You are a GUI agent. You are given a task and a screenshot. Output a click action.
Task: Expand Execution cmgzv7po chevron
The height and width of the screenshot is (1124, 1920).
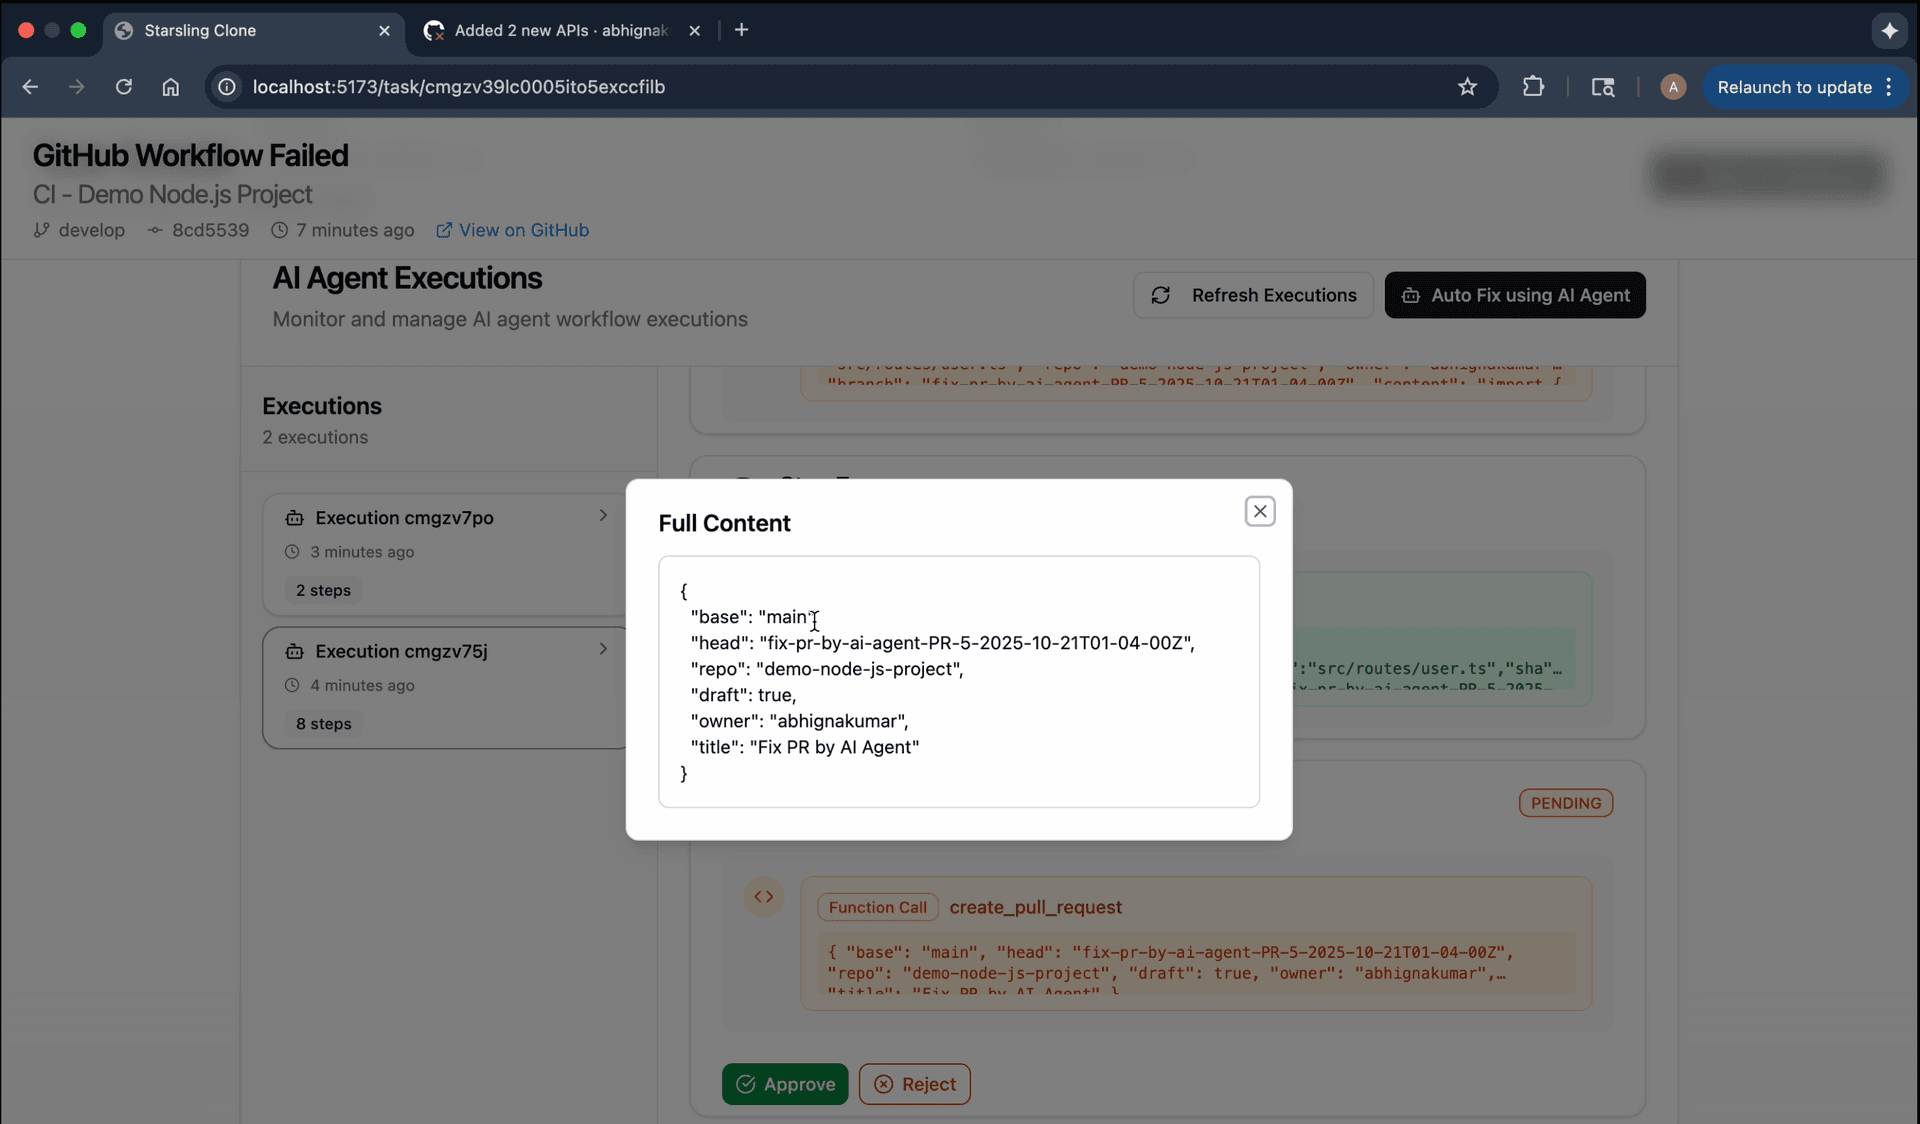[x=603, y=516]
